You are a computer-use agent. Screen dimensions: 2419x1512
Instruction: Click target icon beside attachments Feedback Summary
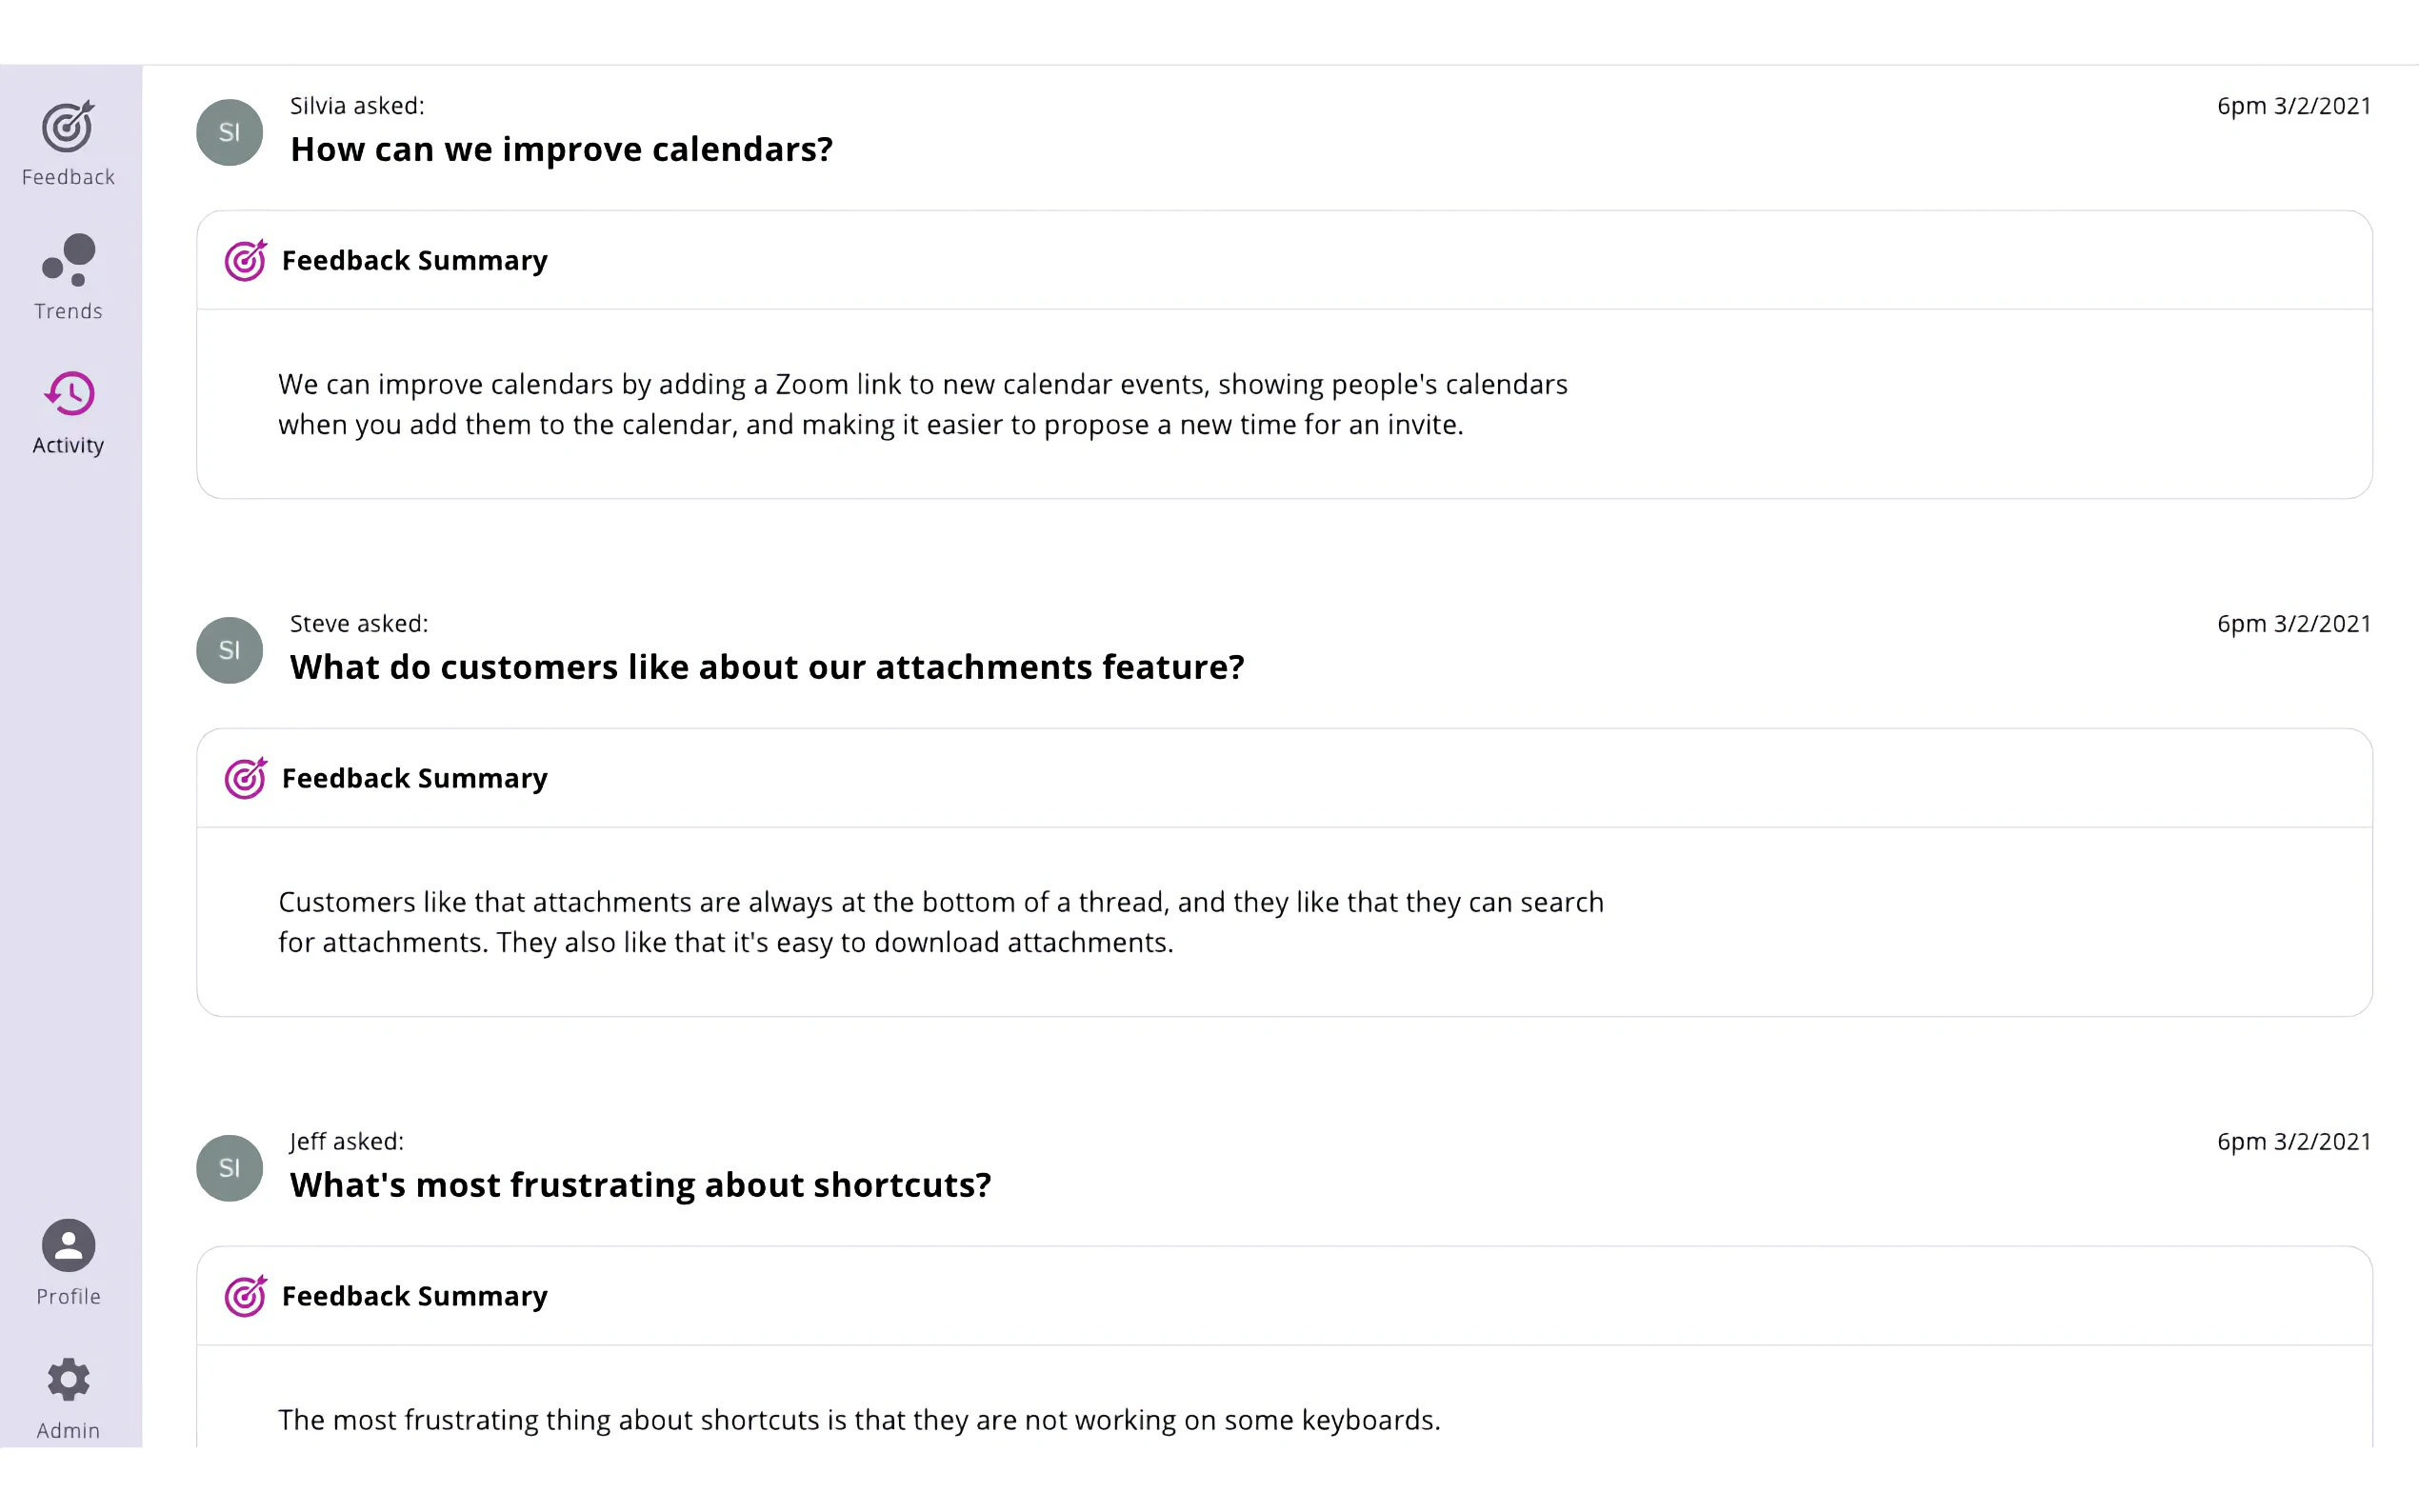(245, 778)
